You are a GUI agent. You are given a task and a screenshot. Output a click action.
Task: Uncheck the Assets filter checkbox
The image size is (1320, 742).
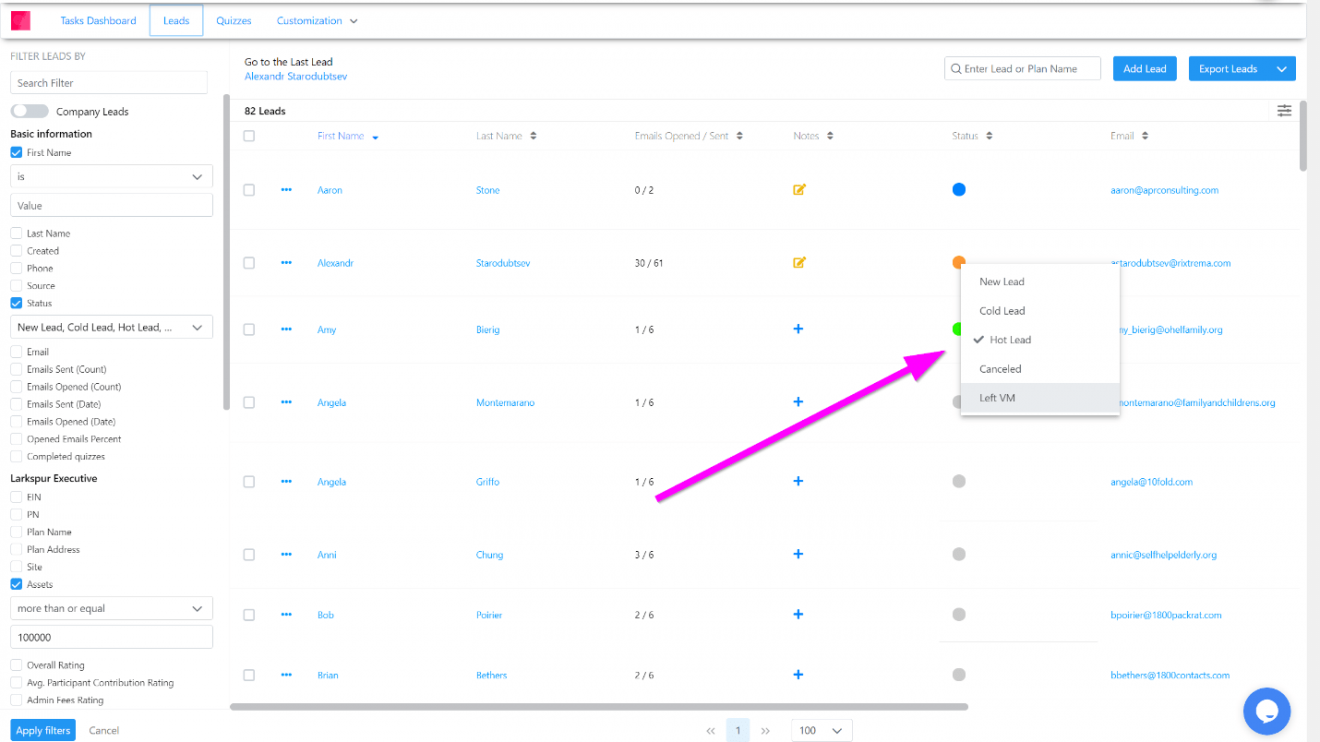pos(16,584)
